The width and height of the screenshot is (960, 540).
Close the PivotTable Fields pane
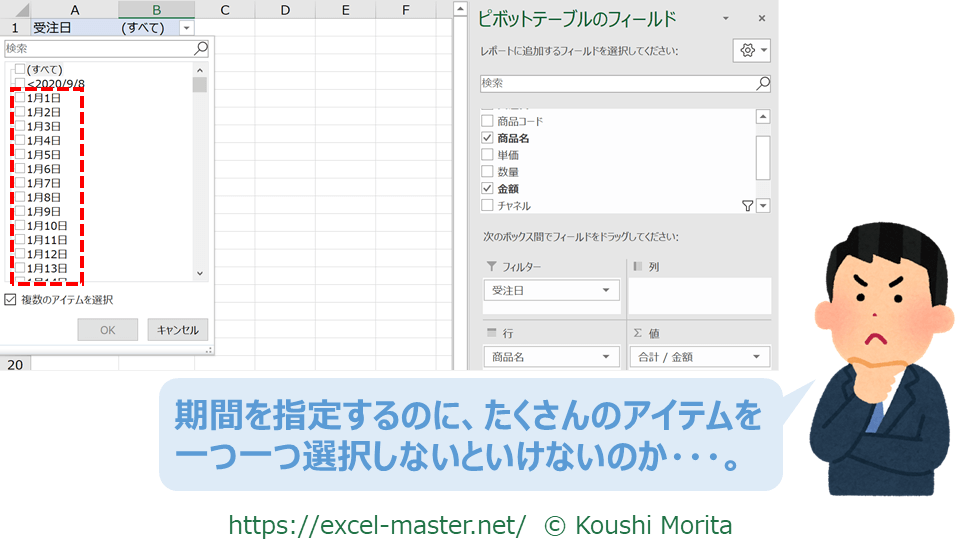(761, 19)
